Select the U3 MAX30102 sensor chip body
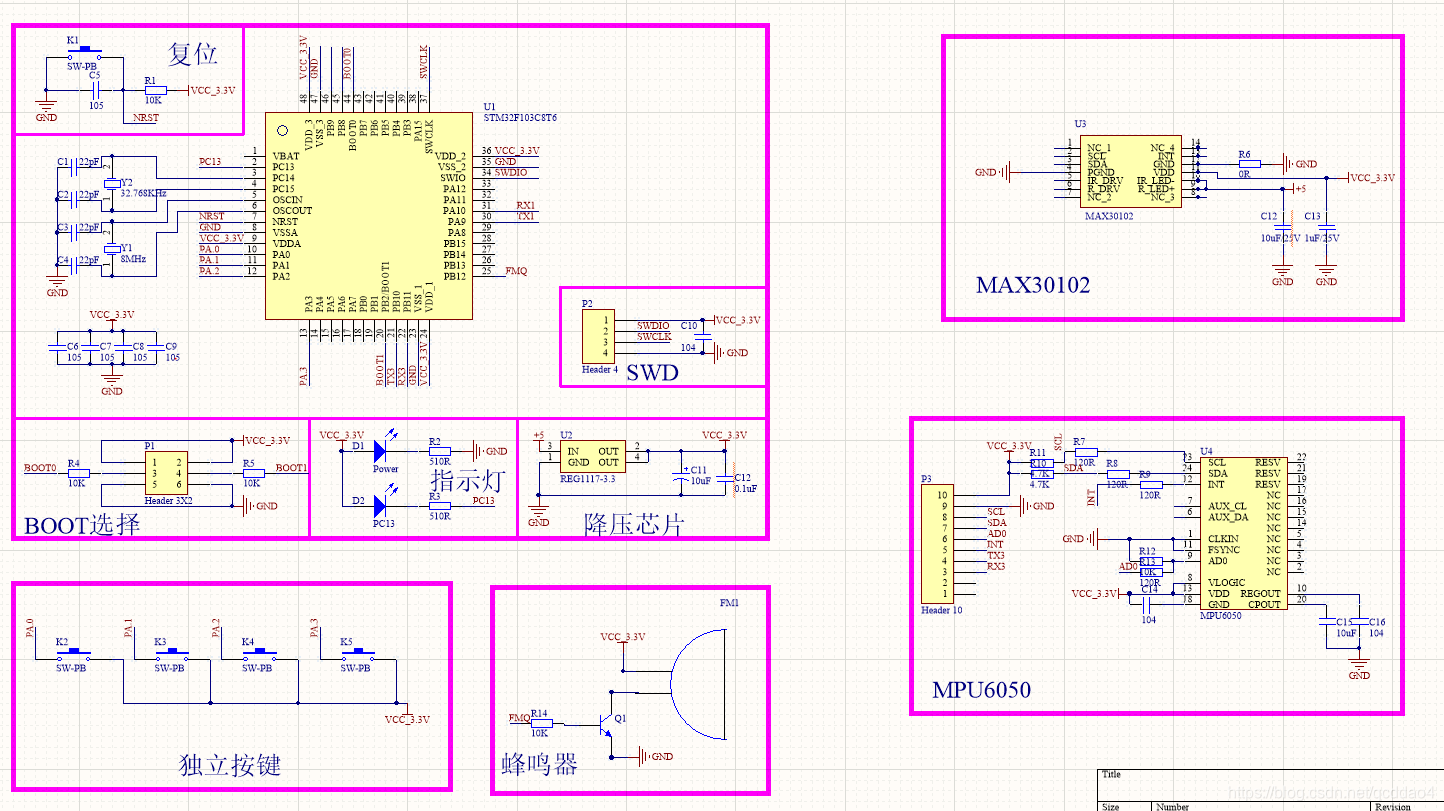The height and width of the screenshot is (811, 1444). pos(1131,172)
